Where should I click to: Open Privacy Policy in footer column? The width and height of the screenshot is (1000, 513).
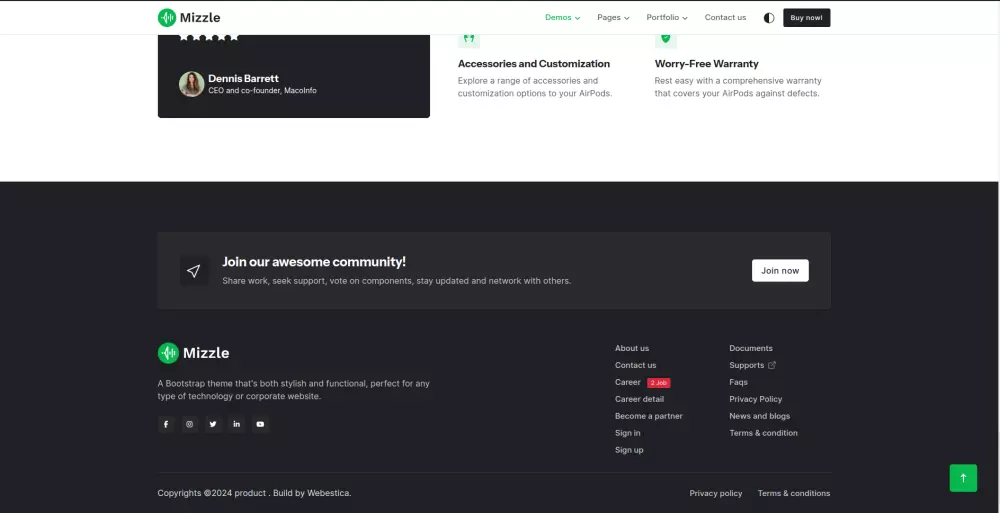pyautogui.click(x=756, y=399)
